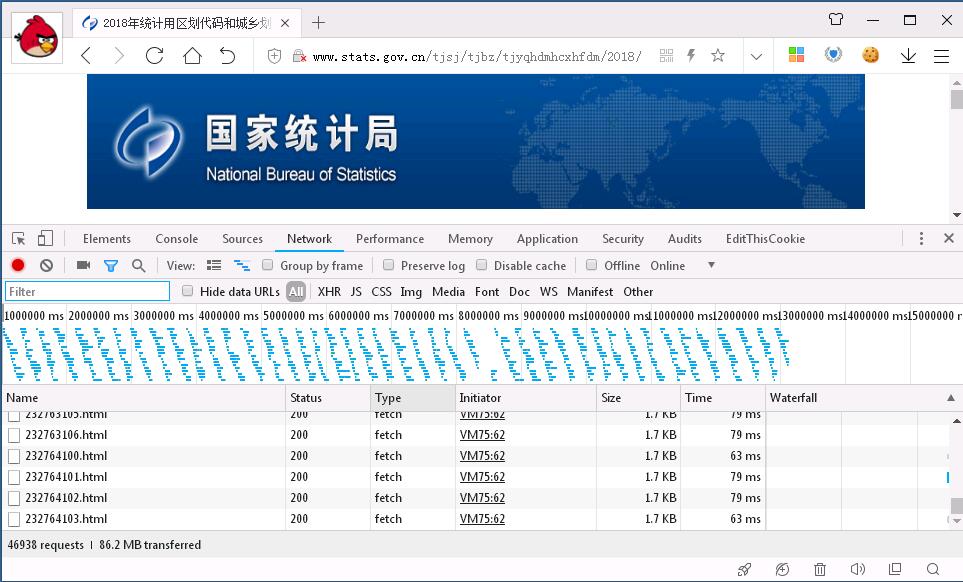Click the Filter text input field
Screen dimensions: 963x582
click(87, 292)
